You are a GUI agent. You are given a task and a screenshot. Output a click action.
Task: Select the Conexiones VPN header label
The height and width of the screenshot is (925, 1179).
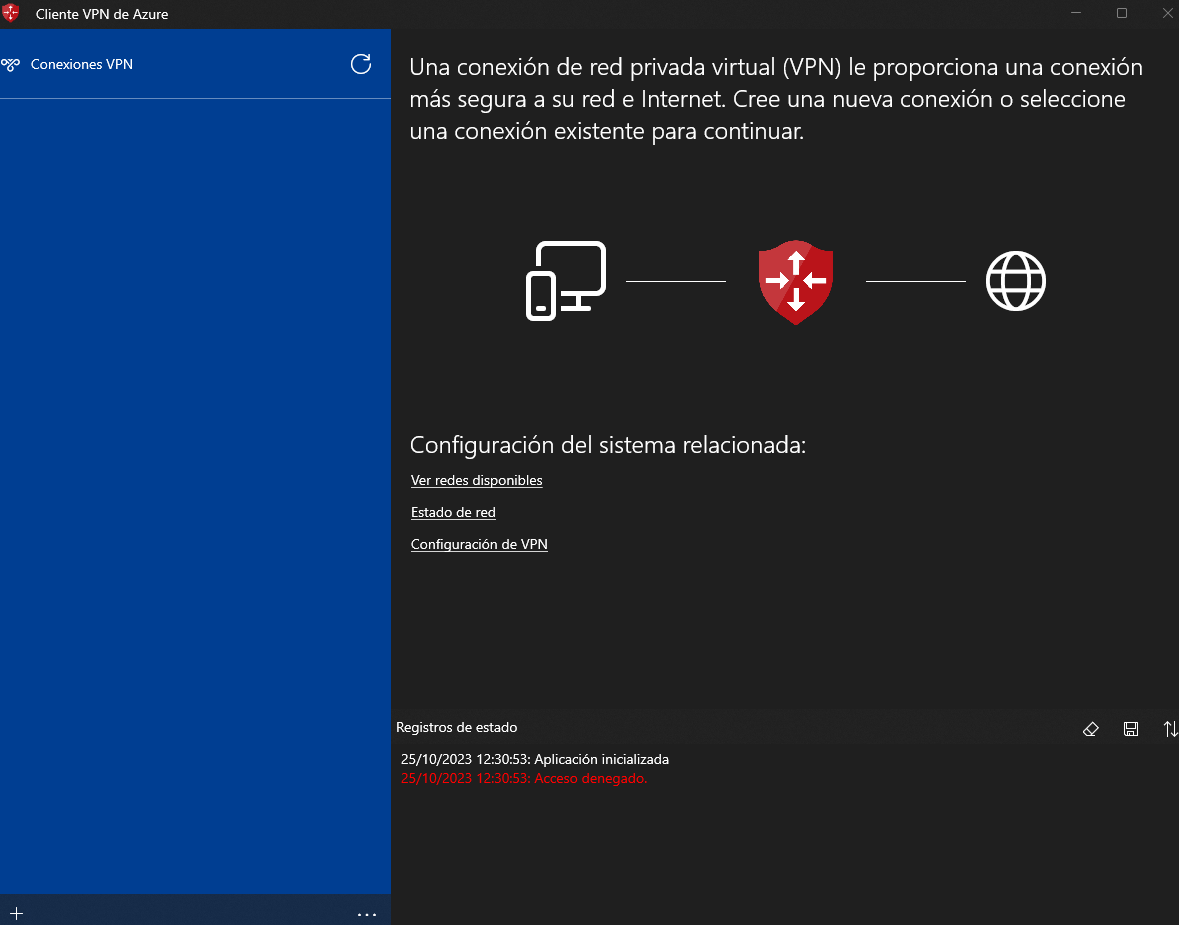82,65
